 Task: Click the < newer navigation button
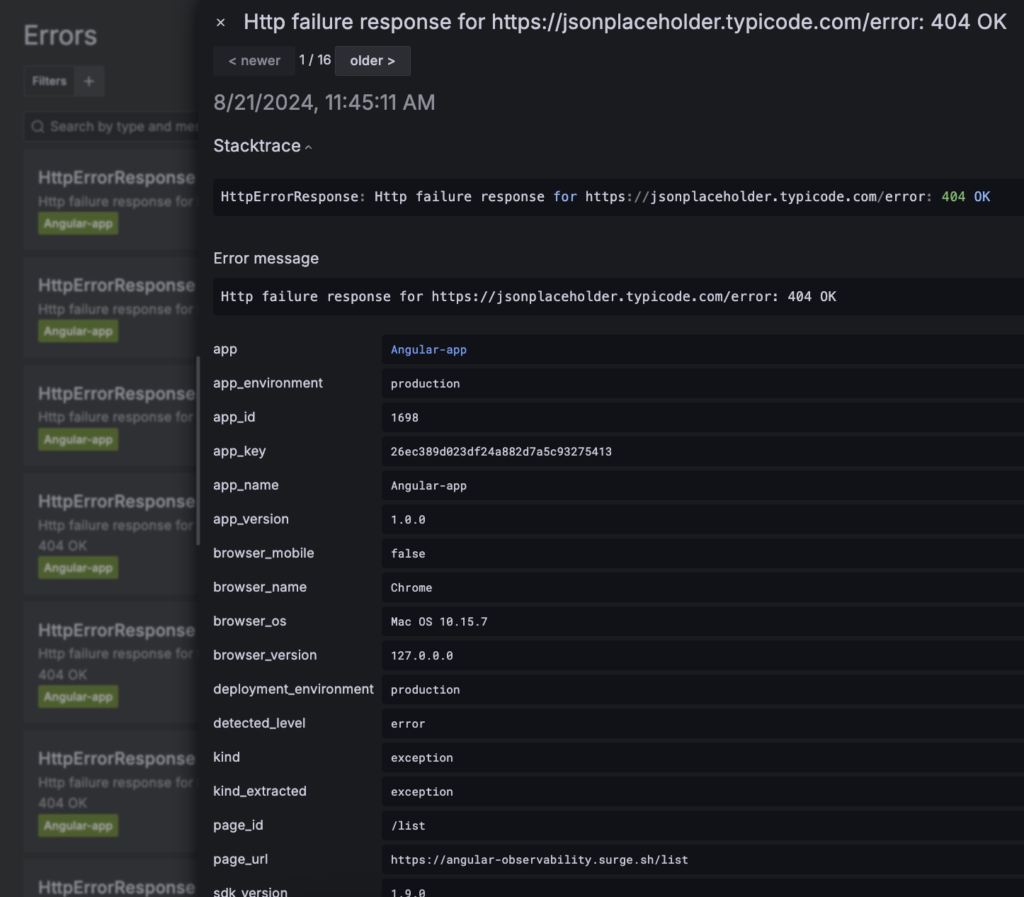(x=253, y=60)
